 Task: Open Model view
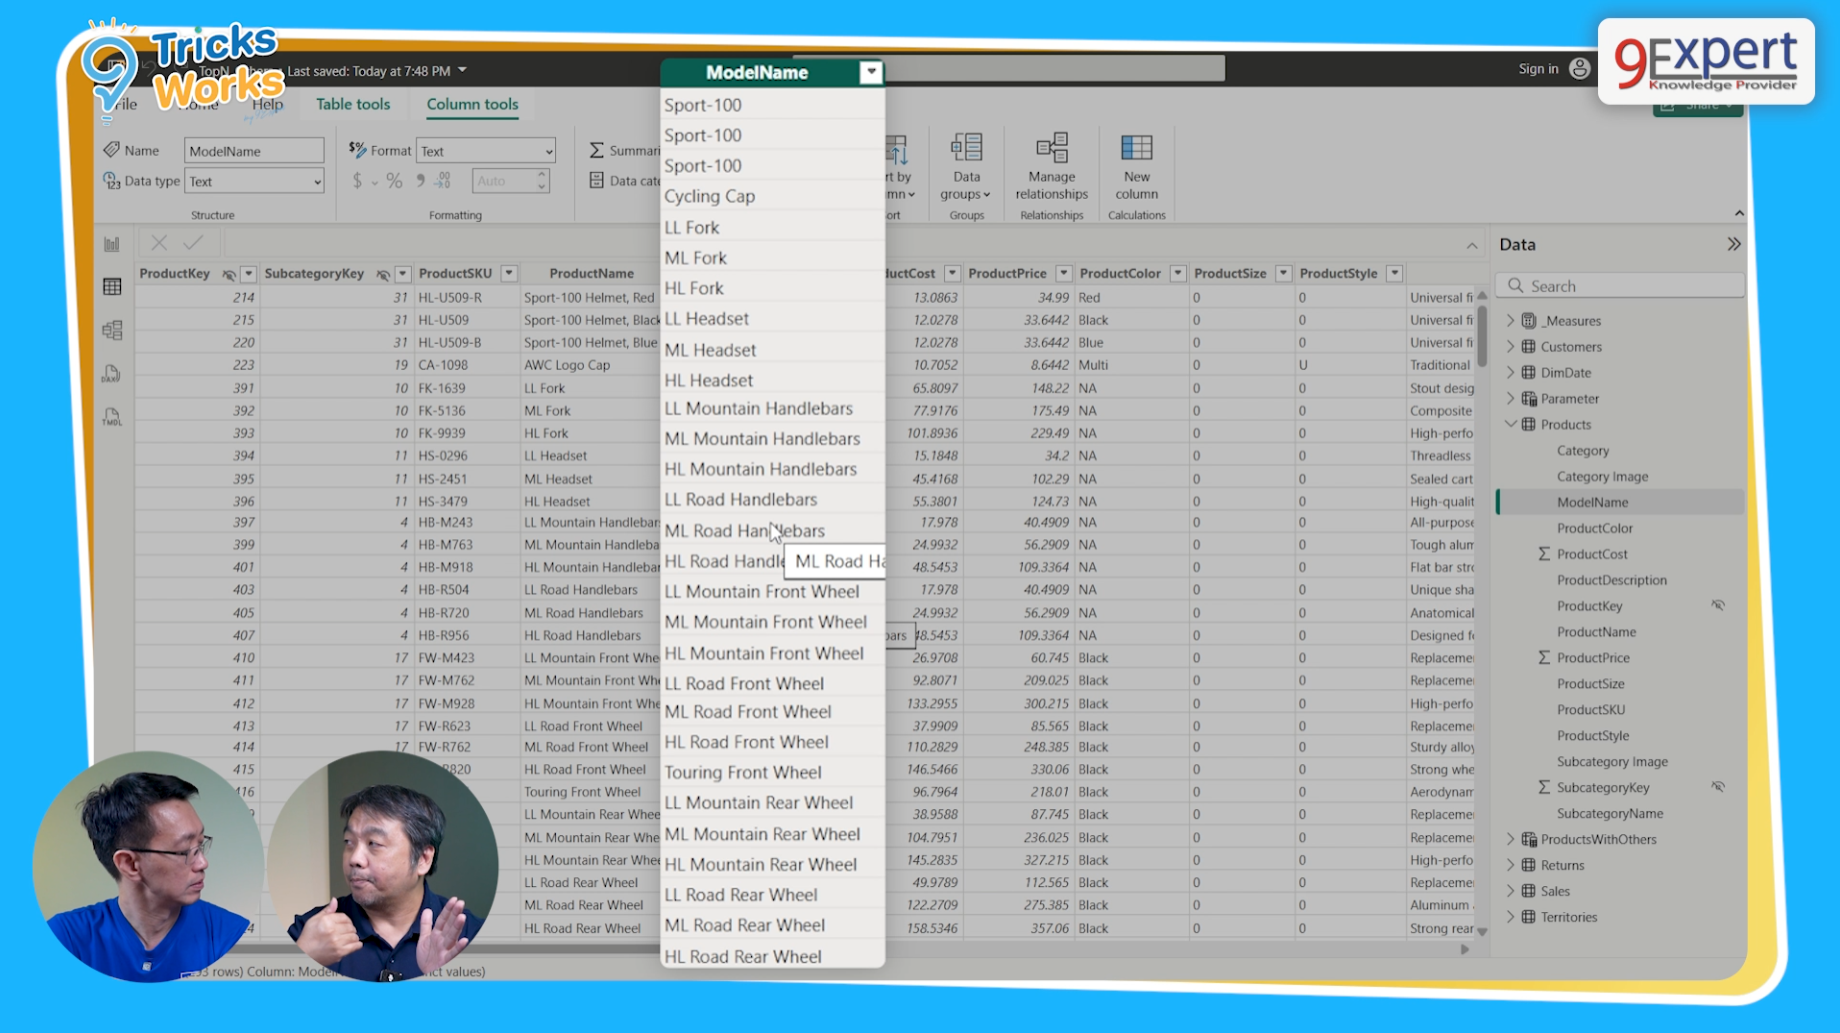(x=111, y=330)
